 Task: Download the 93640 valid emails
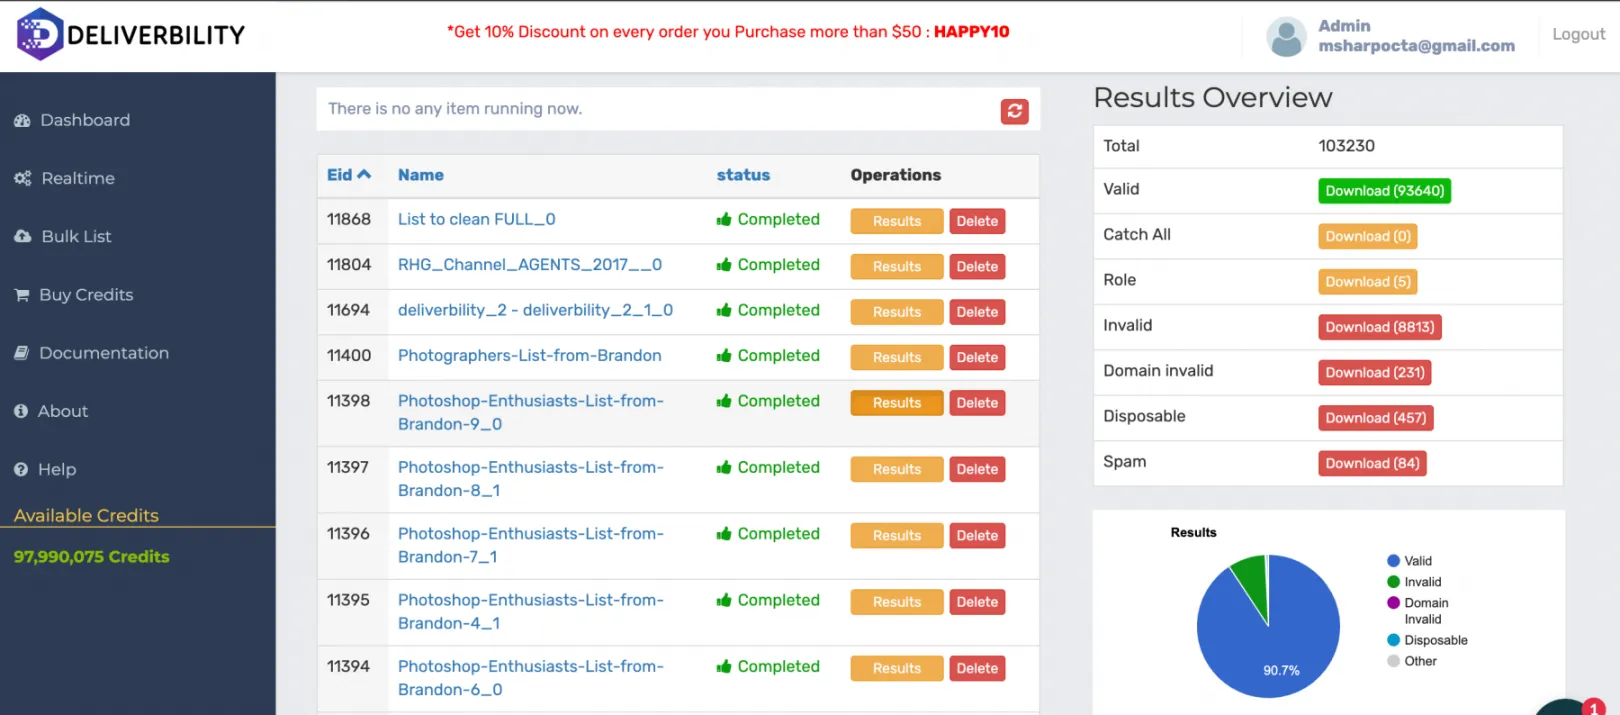[x=1384, y=191]
